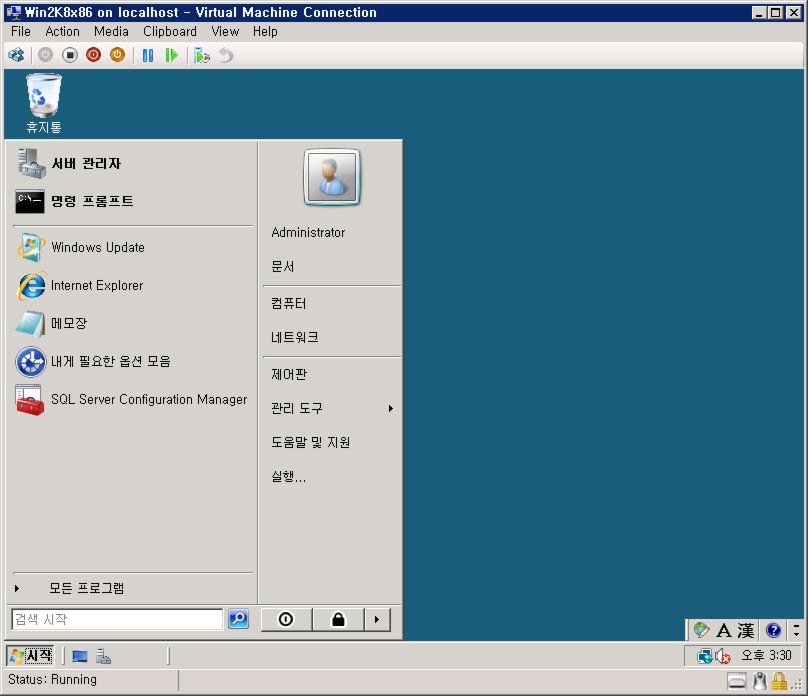The height and width of the screenshot is (696, 808).
Task: Click the language bar globe icon
Action: click(701, 630)
